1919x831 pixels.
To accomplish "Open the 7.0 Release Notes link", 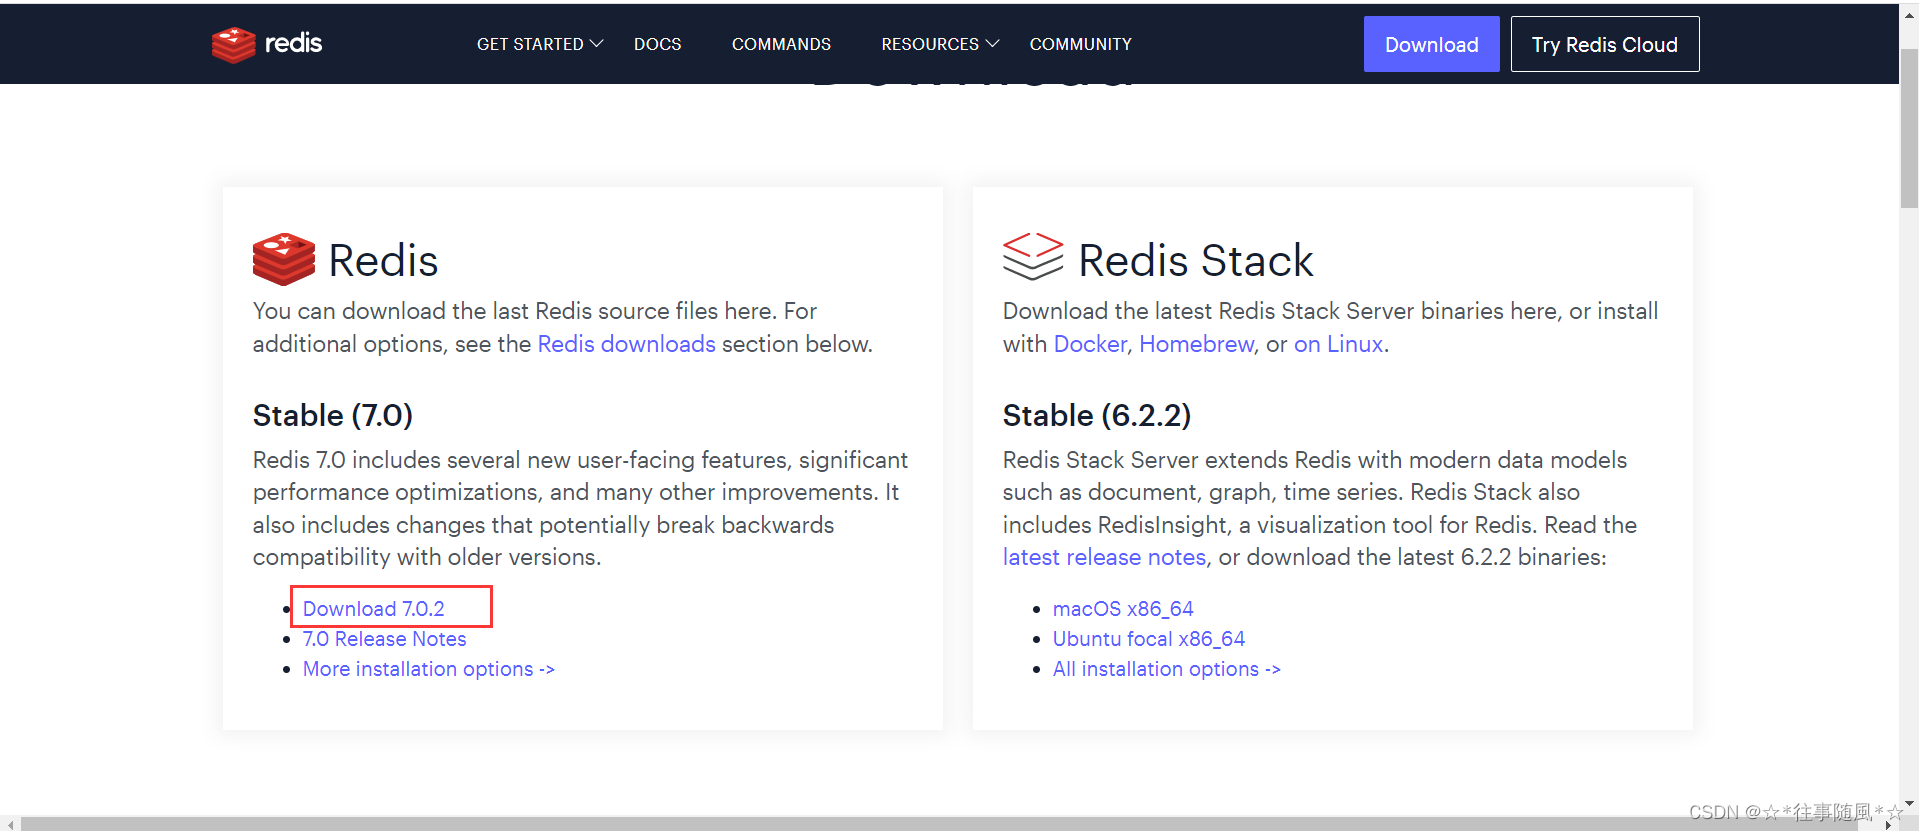I will pyautogui.click(x=385, y=639).
